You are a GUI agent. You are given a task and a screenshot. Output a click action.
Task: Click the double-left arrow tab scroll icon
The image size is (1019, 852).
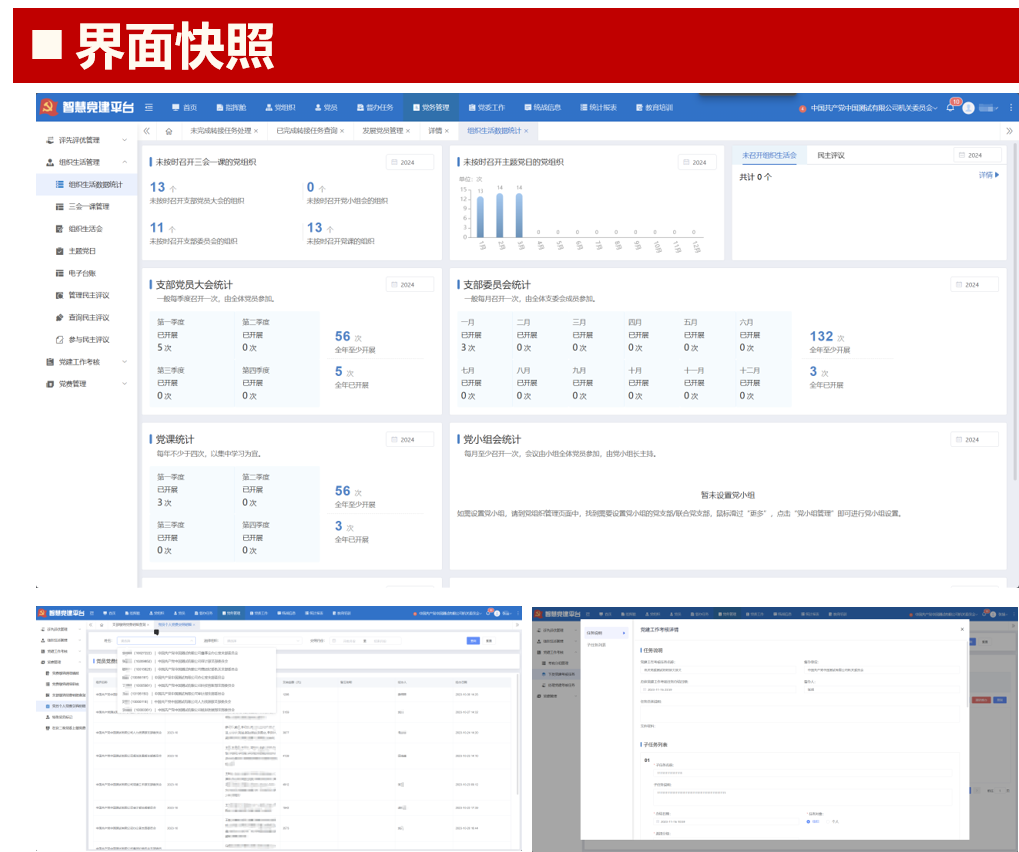point(147,131)
